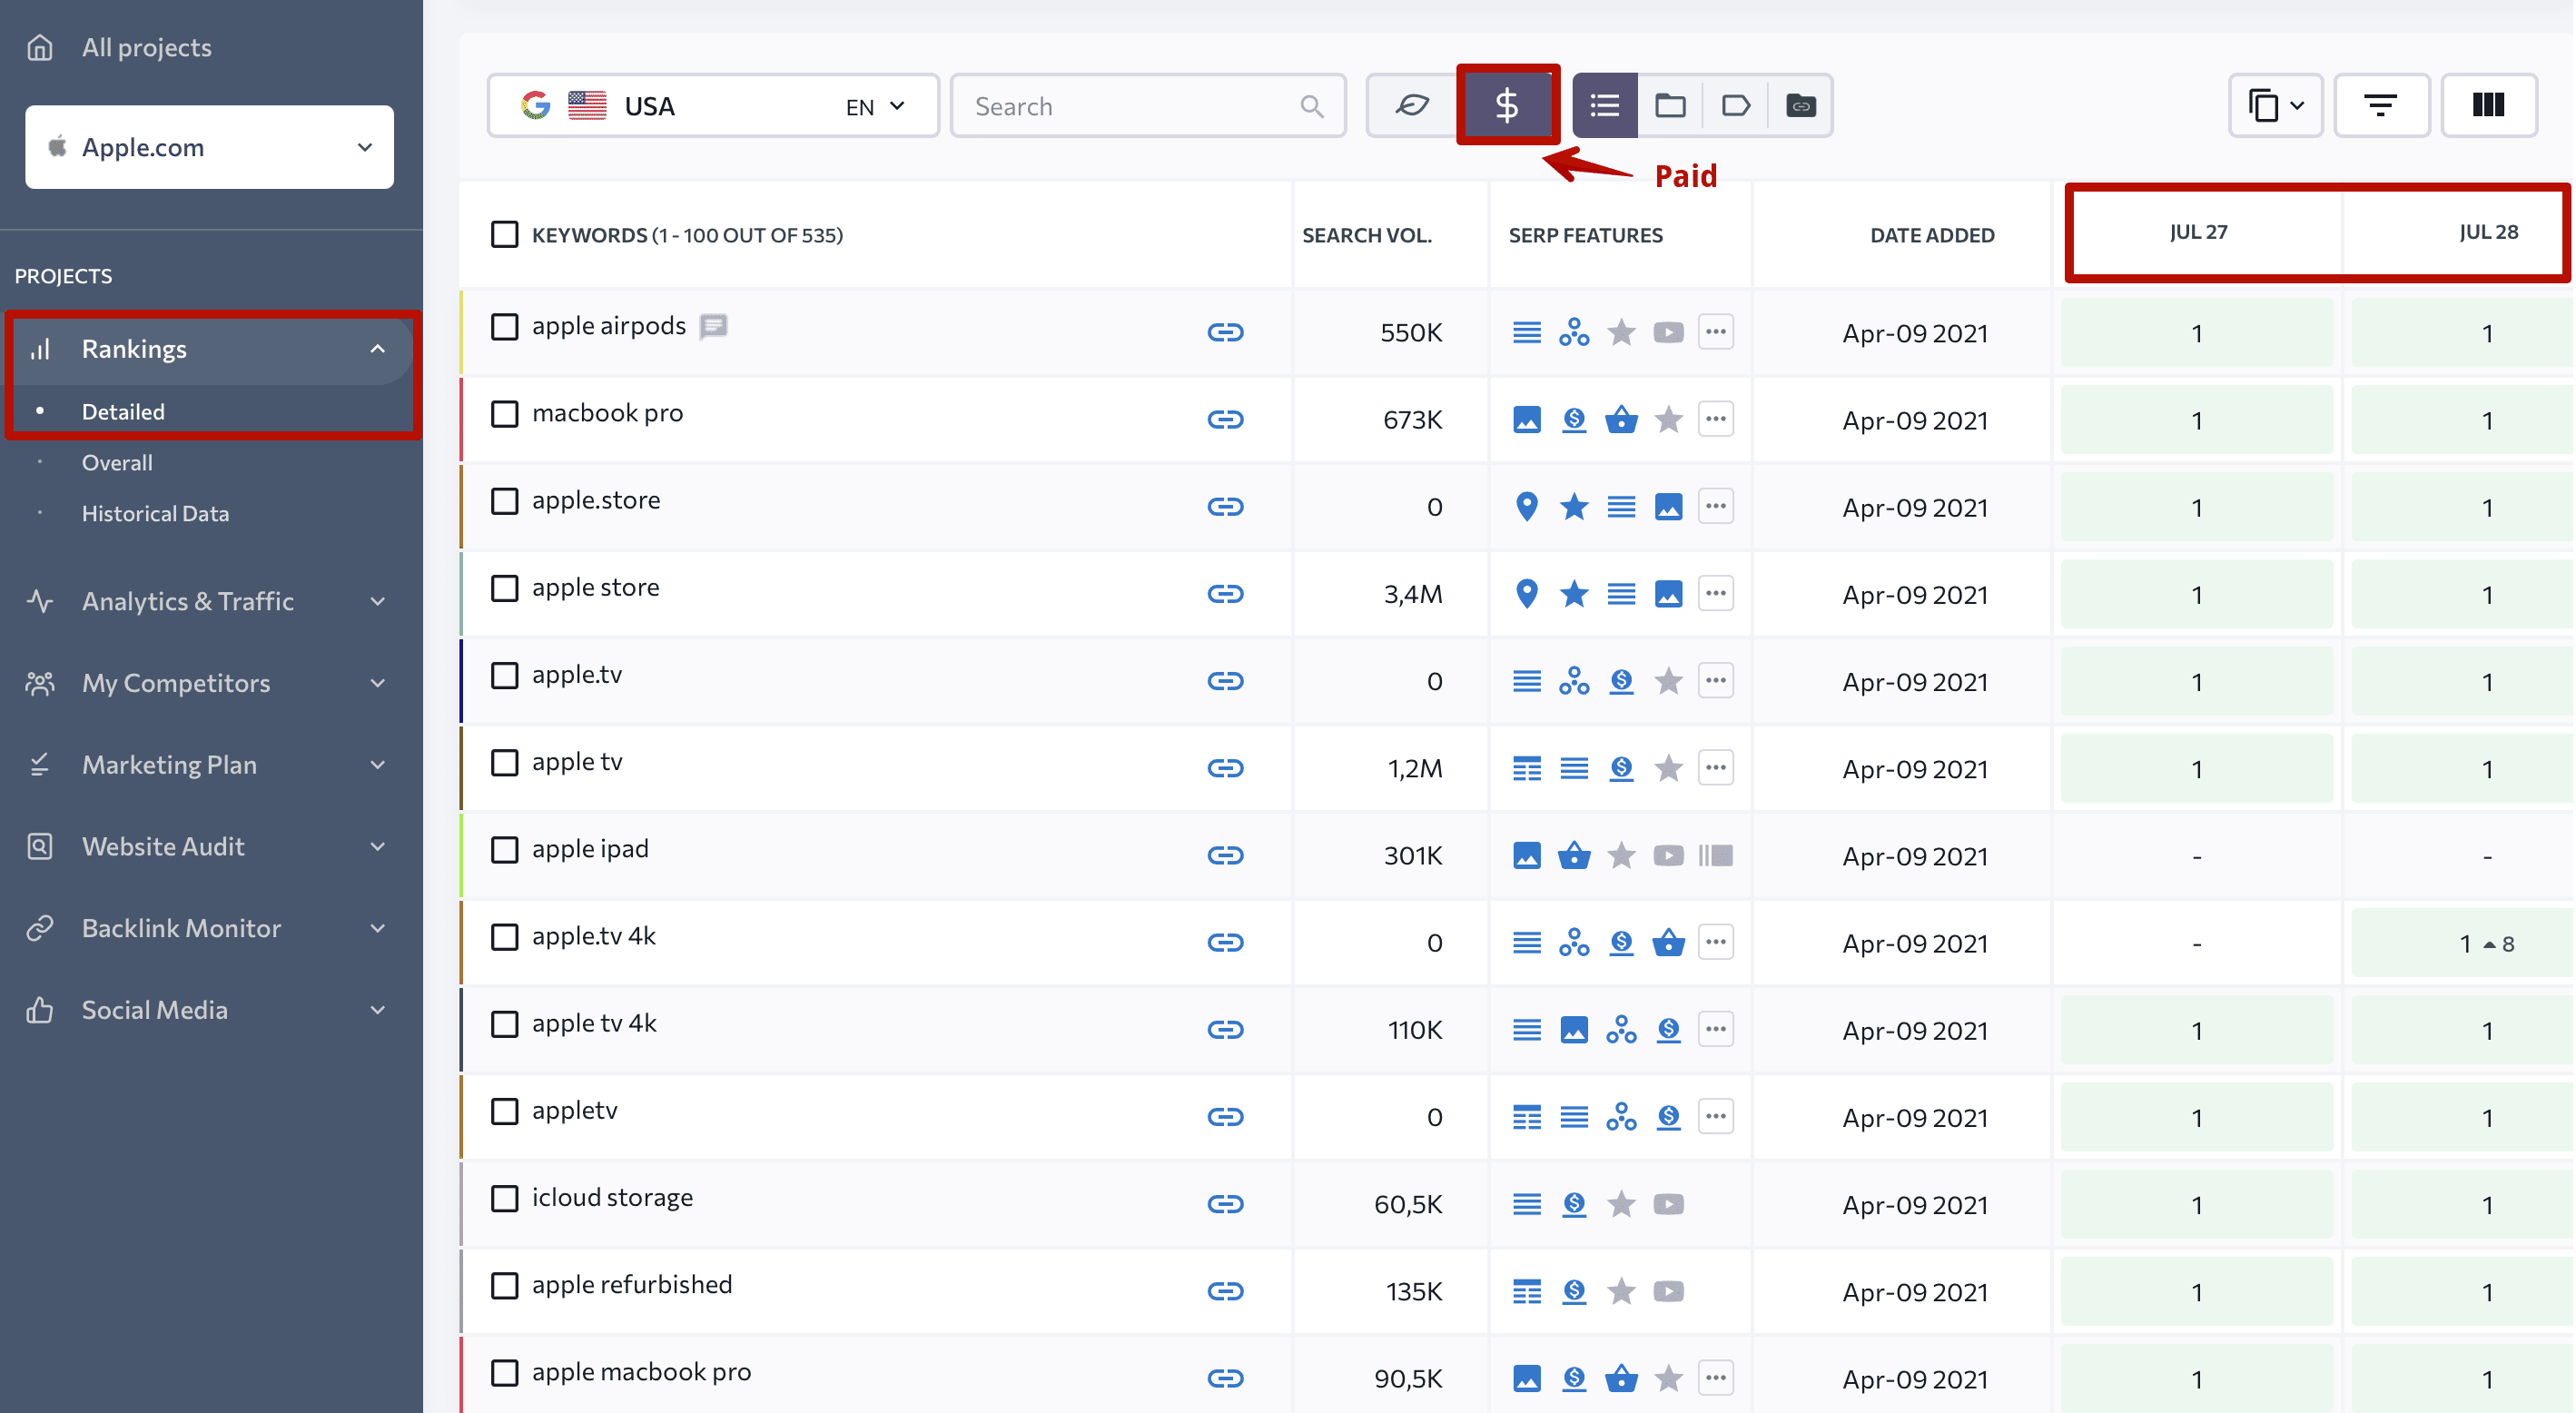The image size is (2576, 1413).
Task: Open more SERP features for apple airpods
Action: (1716, 332)
